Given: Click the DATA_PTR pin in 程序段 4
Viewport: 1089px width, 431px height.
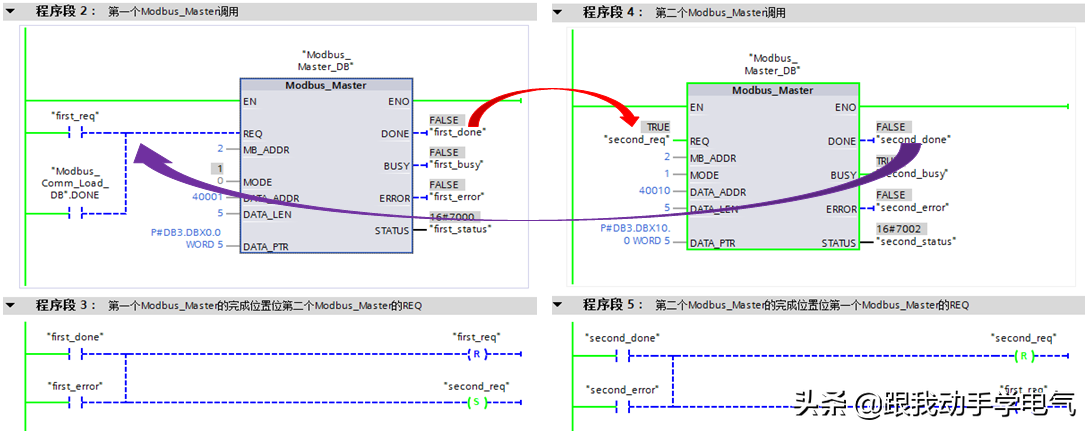Looking at the screenshot, I should point(713,243).
